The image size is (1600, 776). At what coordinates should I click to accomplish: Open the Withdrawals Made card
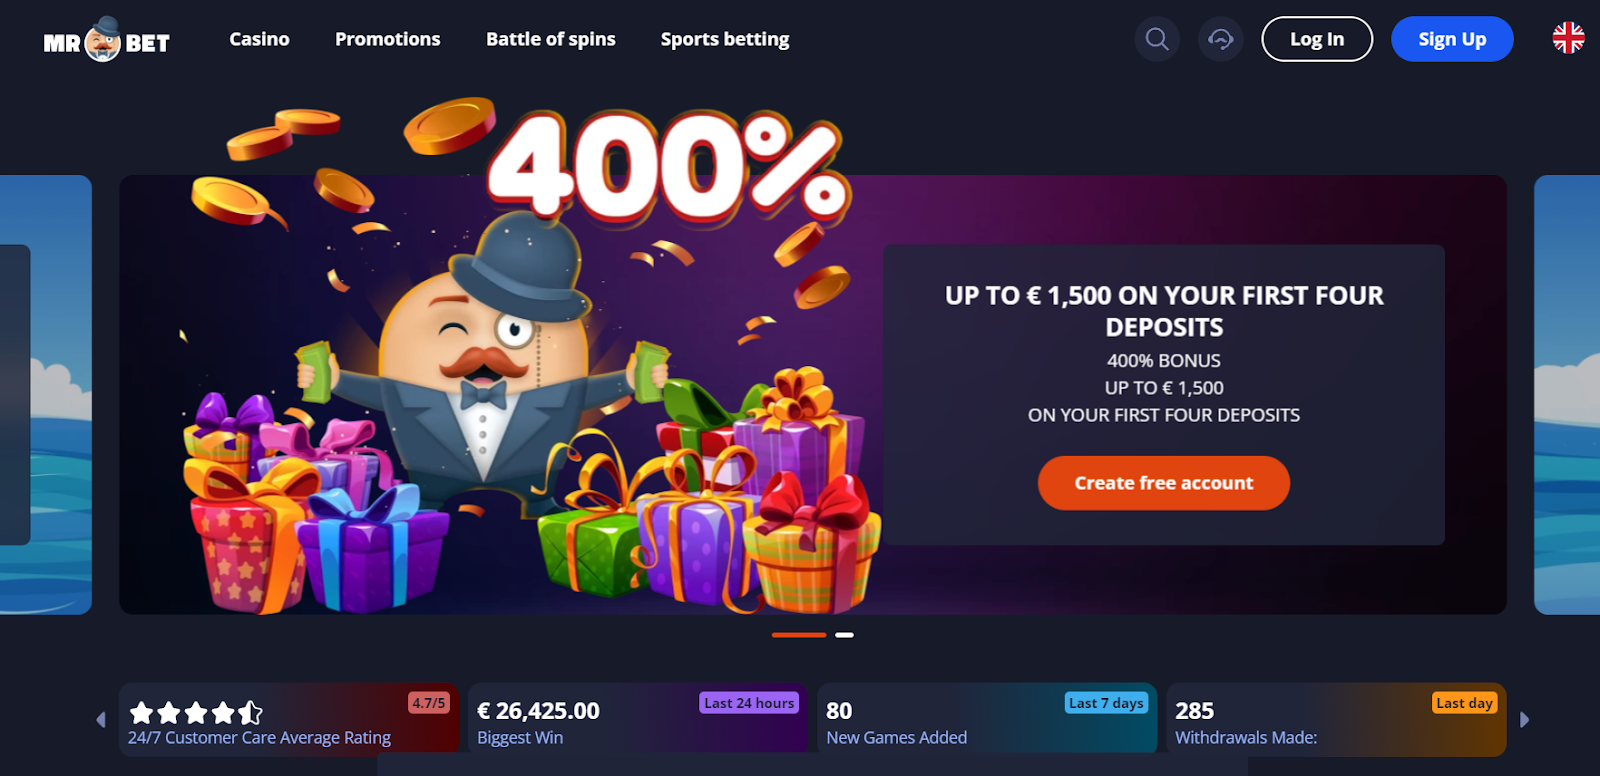coord(1336,719)
